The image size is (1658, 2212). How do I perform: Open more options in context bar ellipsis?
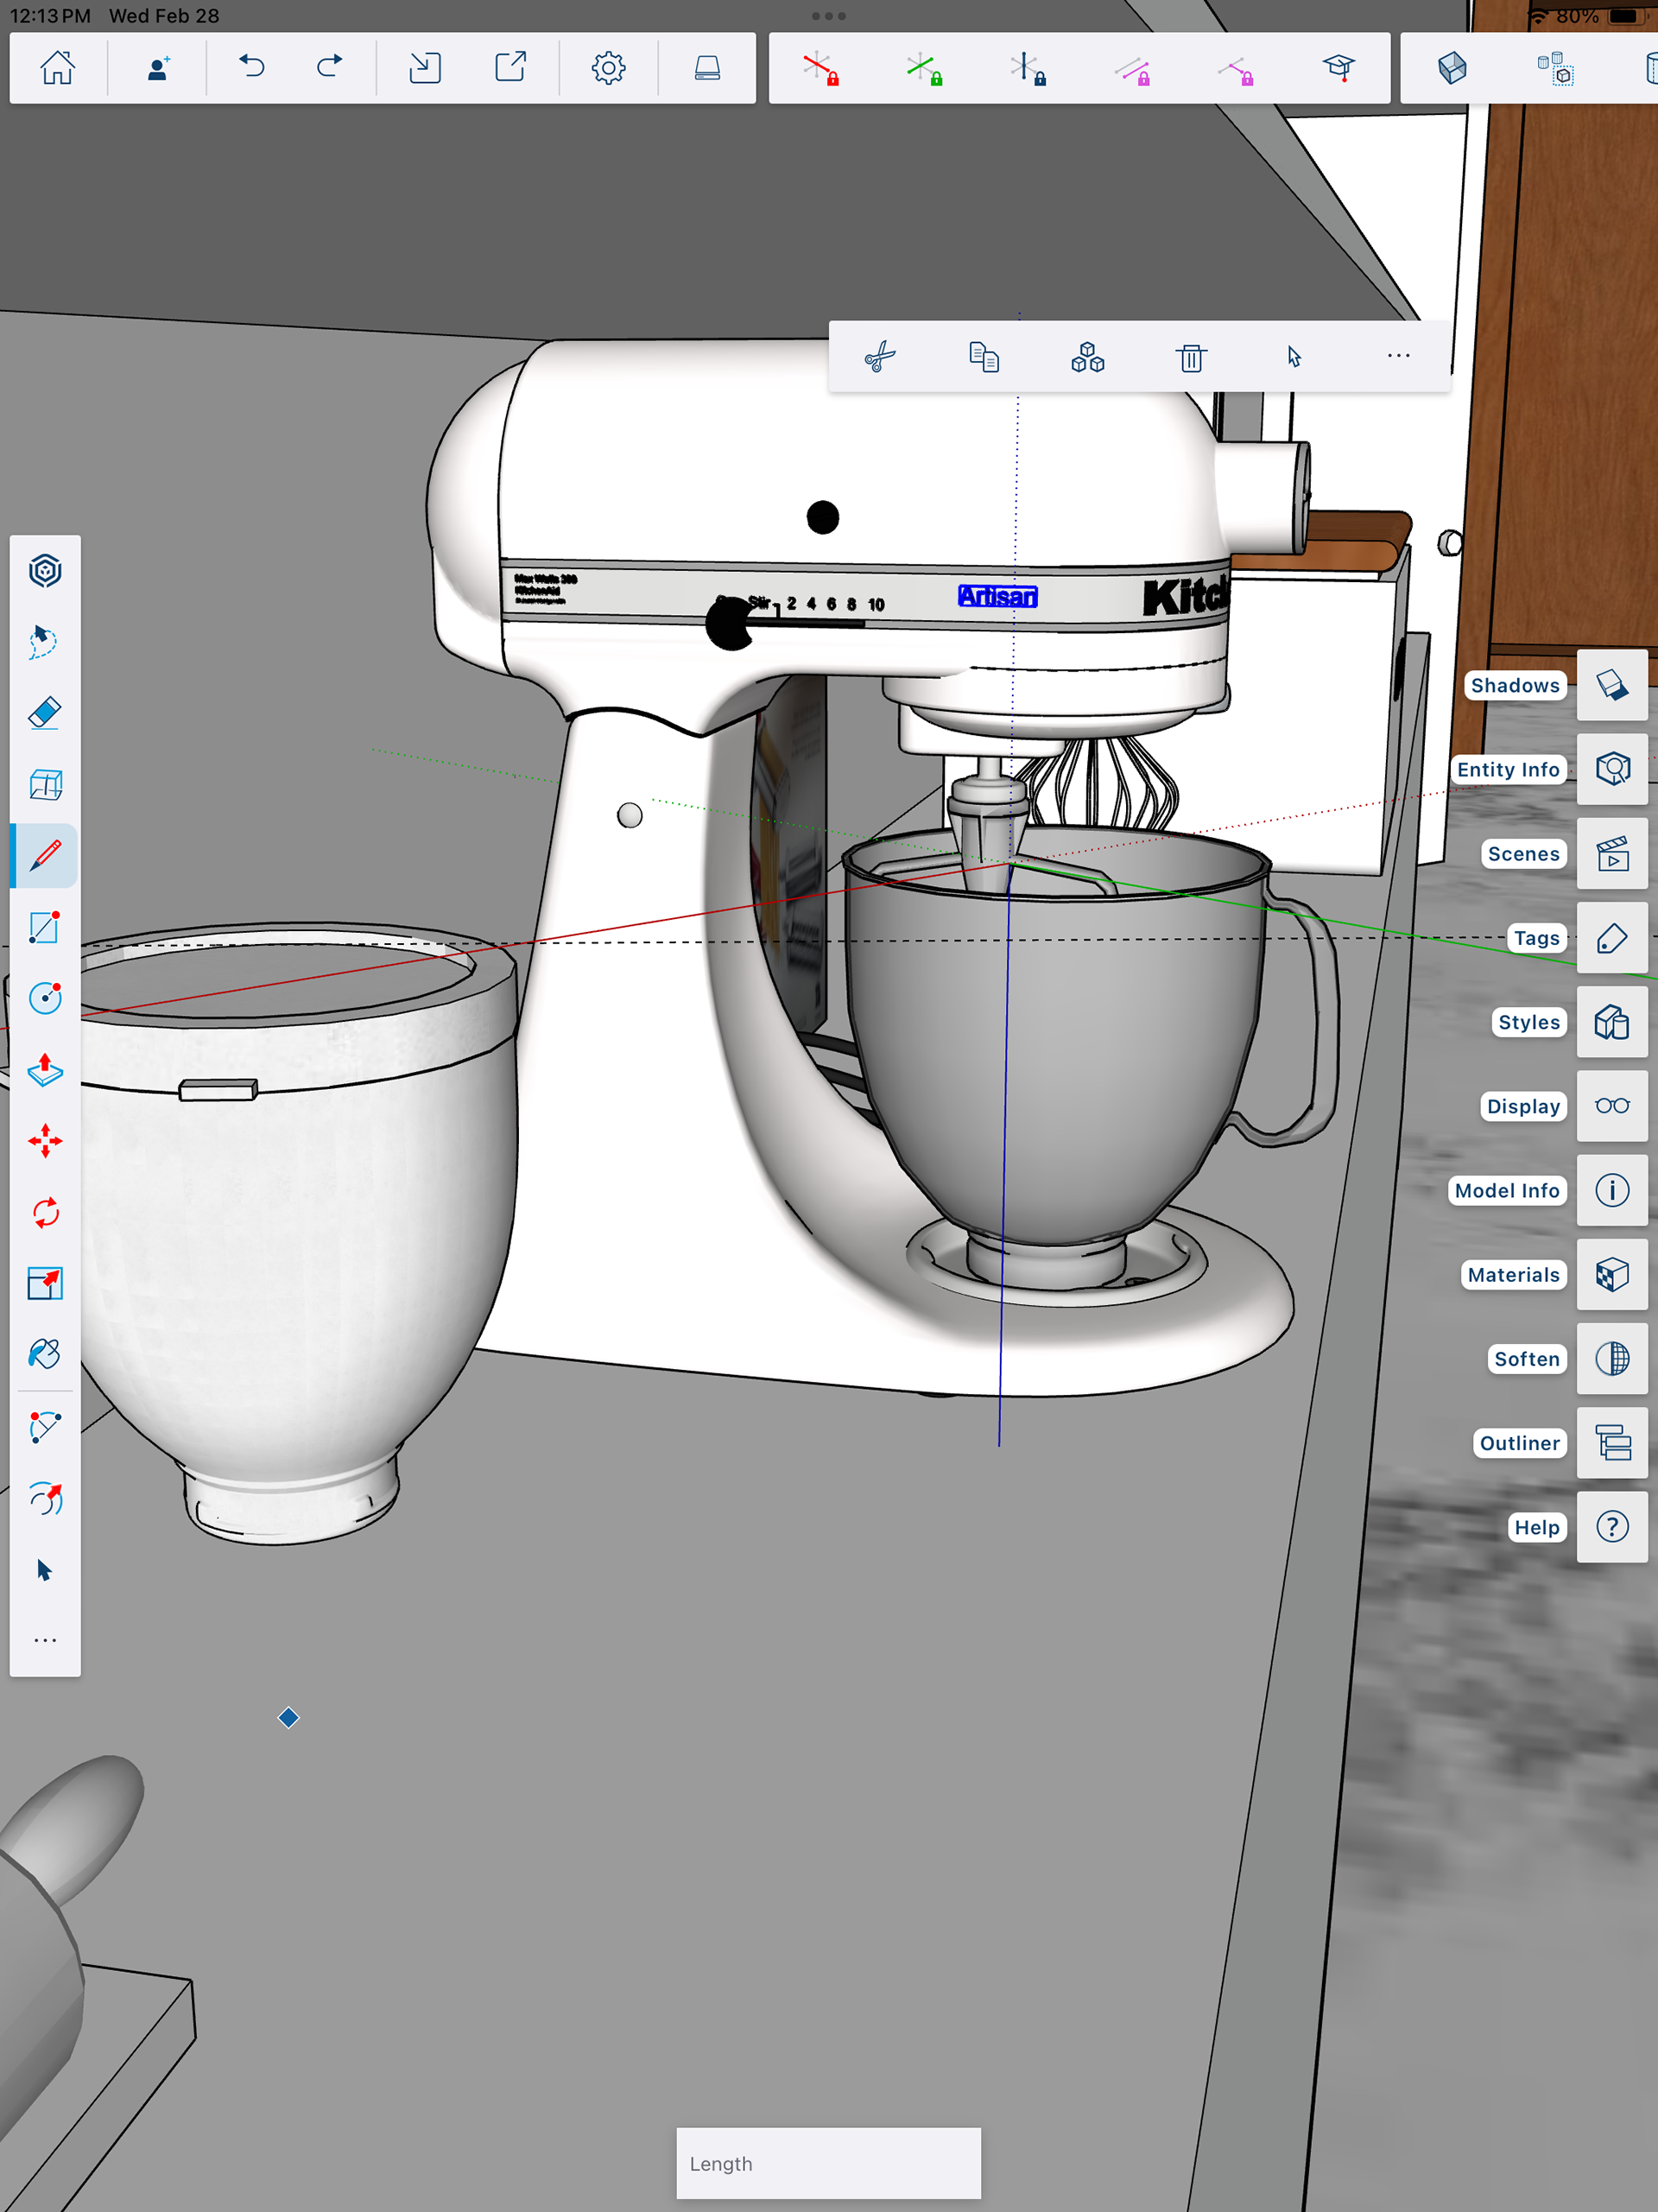1398,357
